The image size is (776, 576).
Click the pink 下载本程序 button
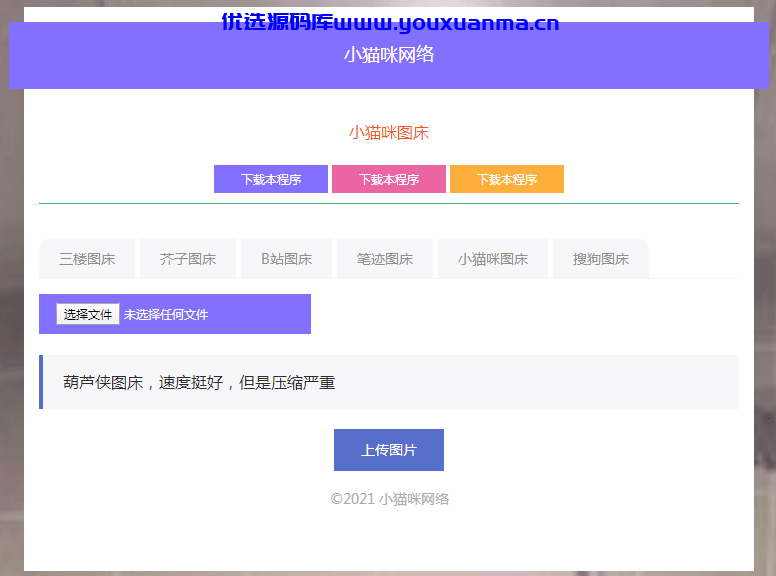pos(389,179)
